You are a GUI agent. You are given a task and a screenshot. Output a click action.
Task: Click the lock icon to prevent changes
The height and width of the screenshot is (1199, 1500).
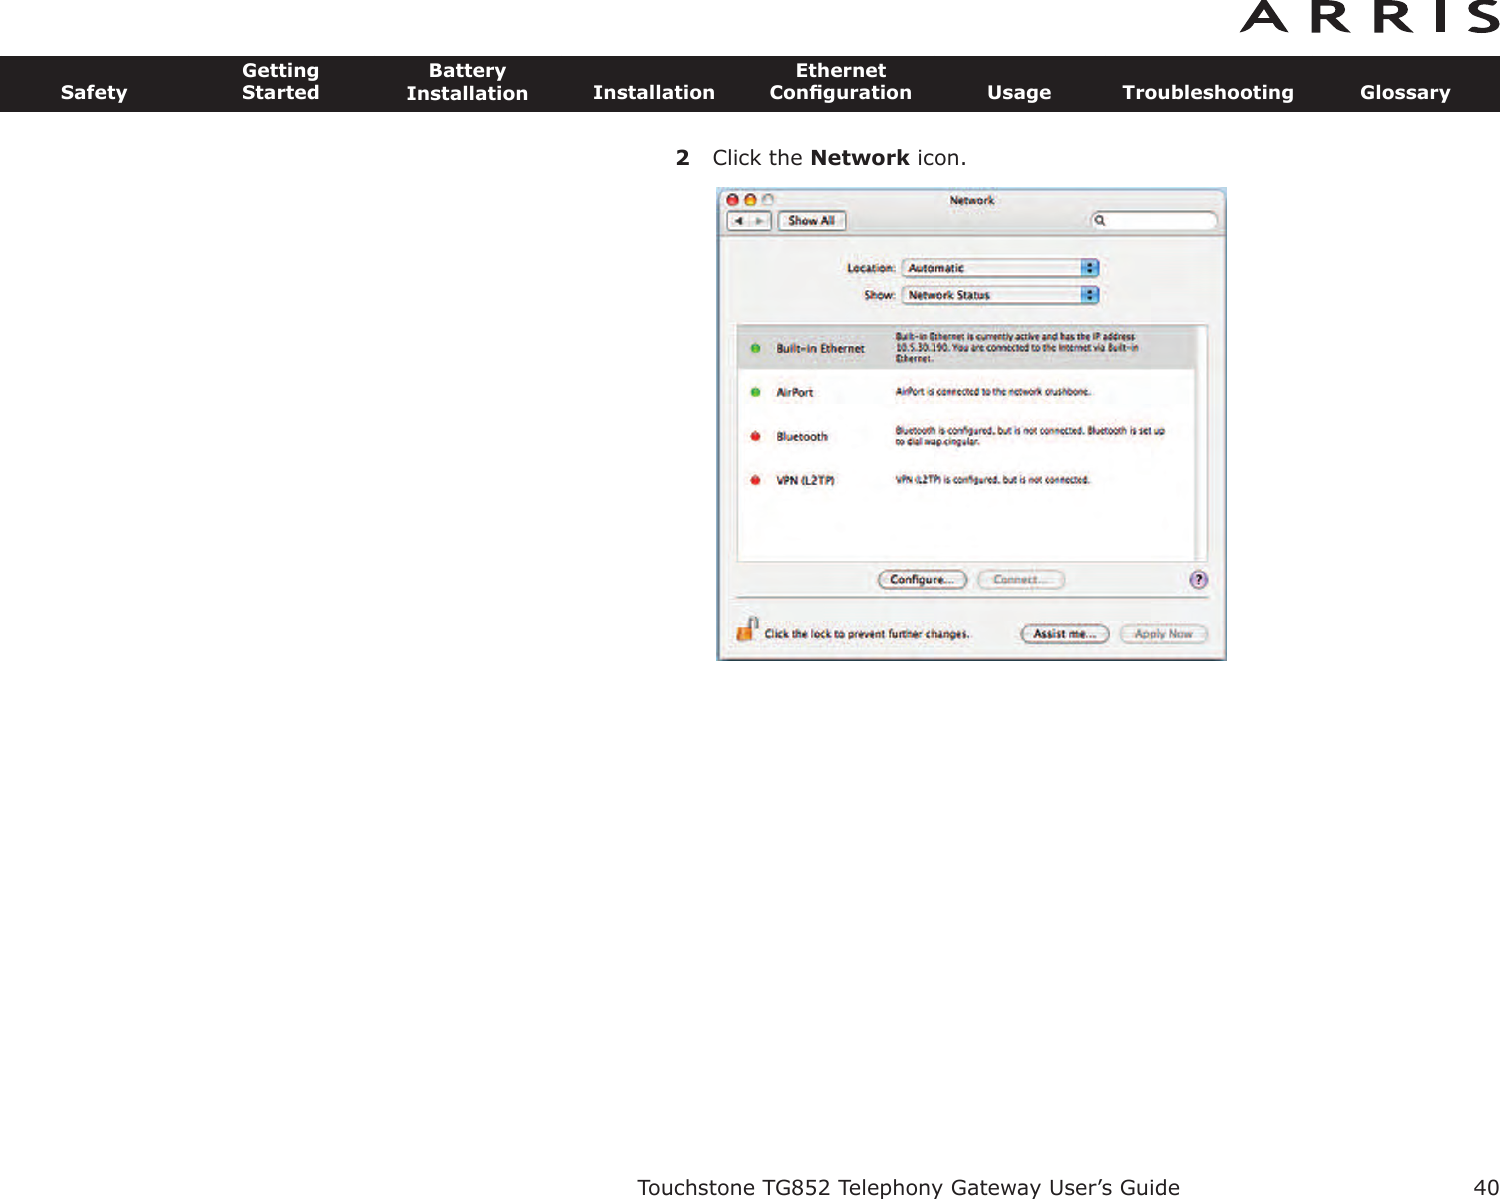pos(747,629)
